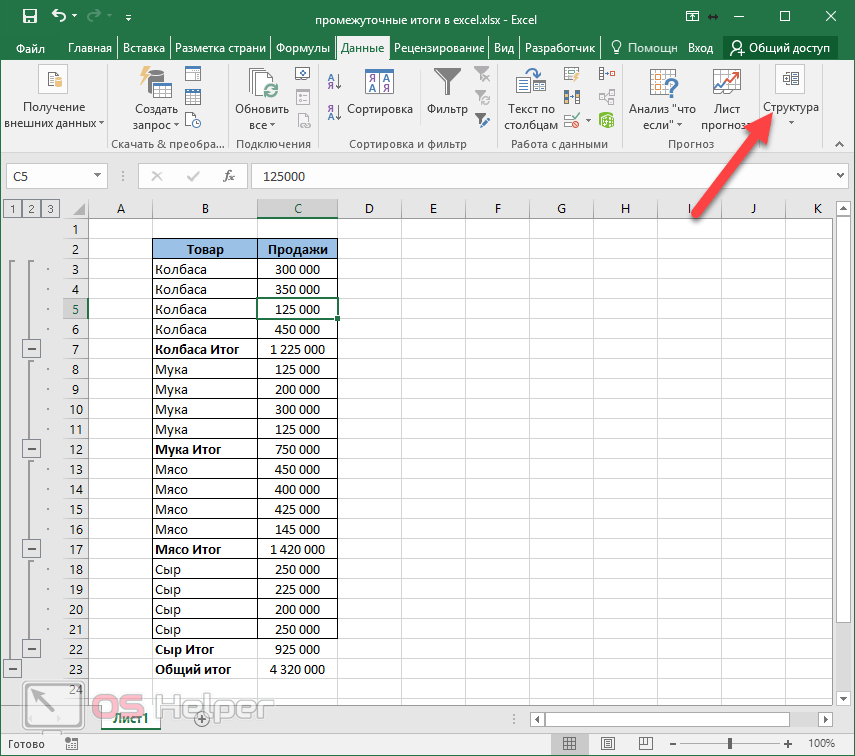Screen dimensions: 855x756
Task: Click the Manage Data Model icon
Action: [606, 120]
